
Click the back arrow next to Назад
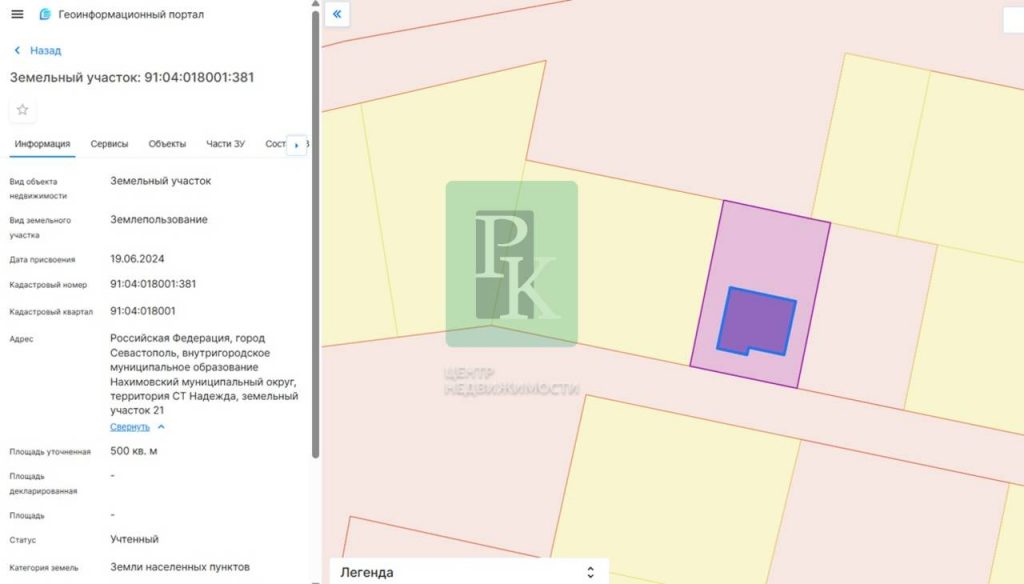(17, 50)
